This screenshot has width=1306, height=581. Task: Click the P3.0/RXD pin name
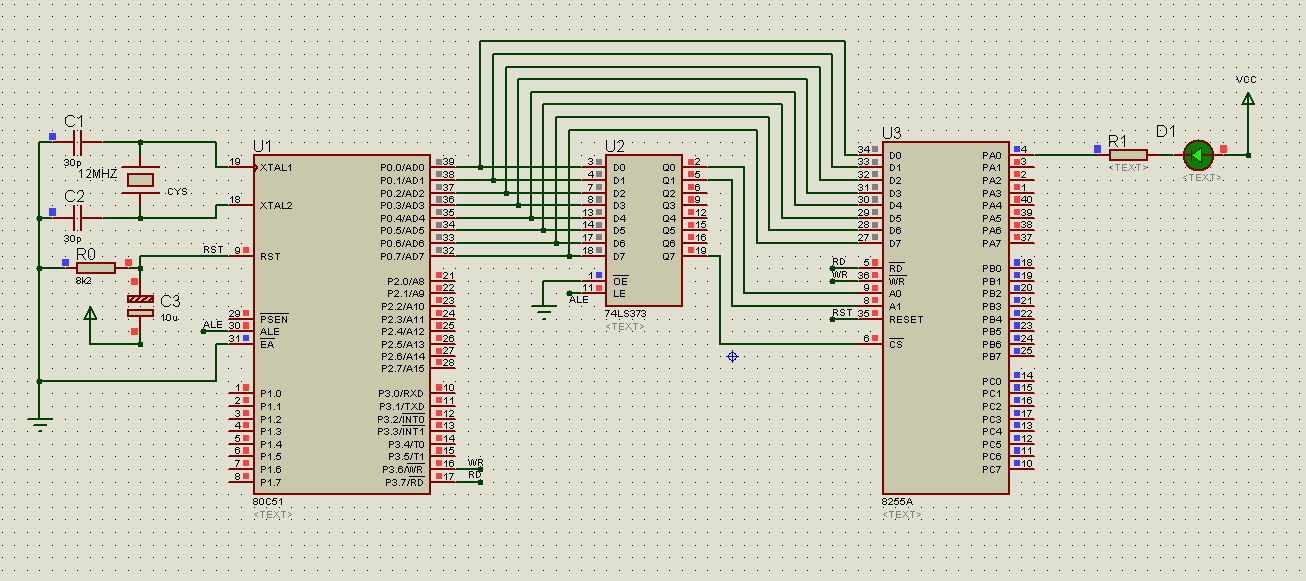pos(401,394)
